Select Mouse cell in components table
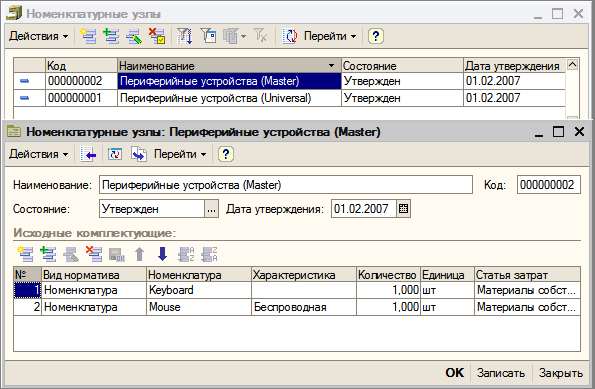Screen dimensions: 595x389 (x=199, y=307)
